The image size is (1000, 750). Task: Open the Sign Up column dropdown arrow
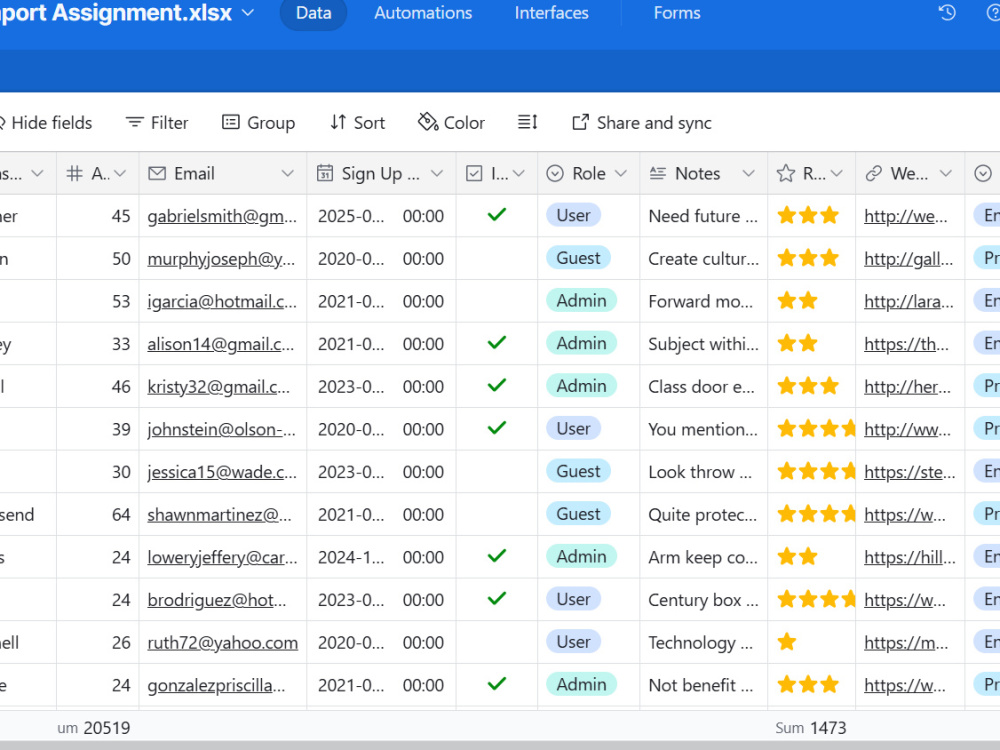click(437, 173)
